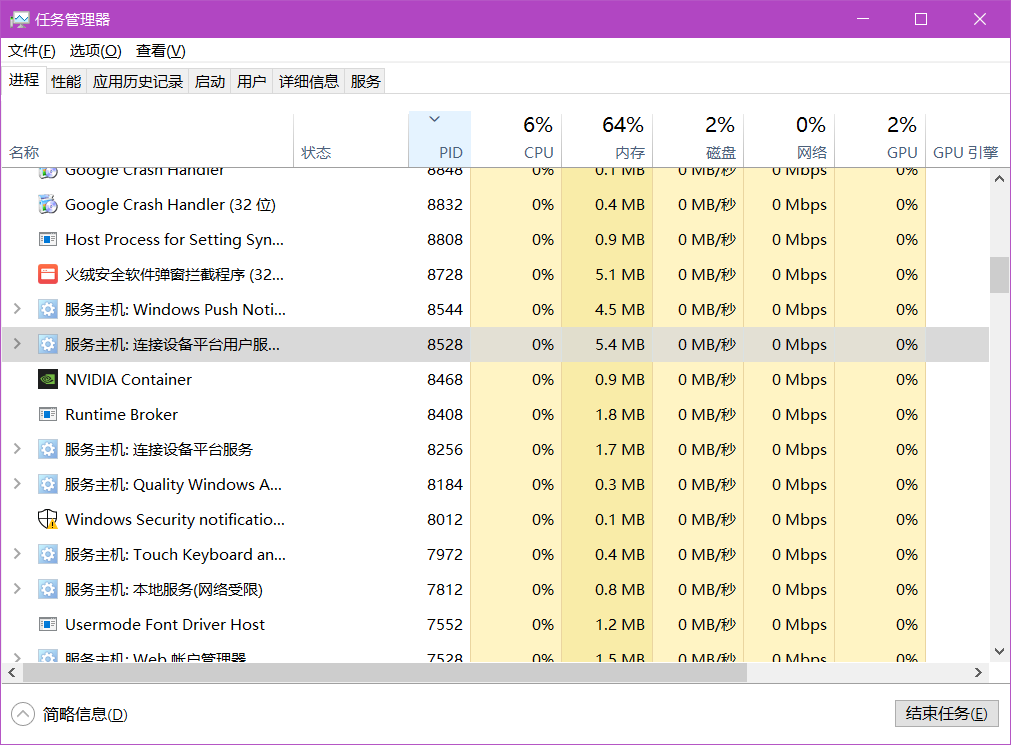Image resolution: width=1011 pixels, height=745 pixels.
Task: Sort by the 网络 column header
Action: pos(789,140)
